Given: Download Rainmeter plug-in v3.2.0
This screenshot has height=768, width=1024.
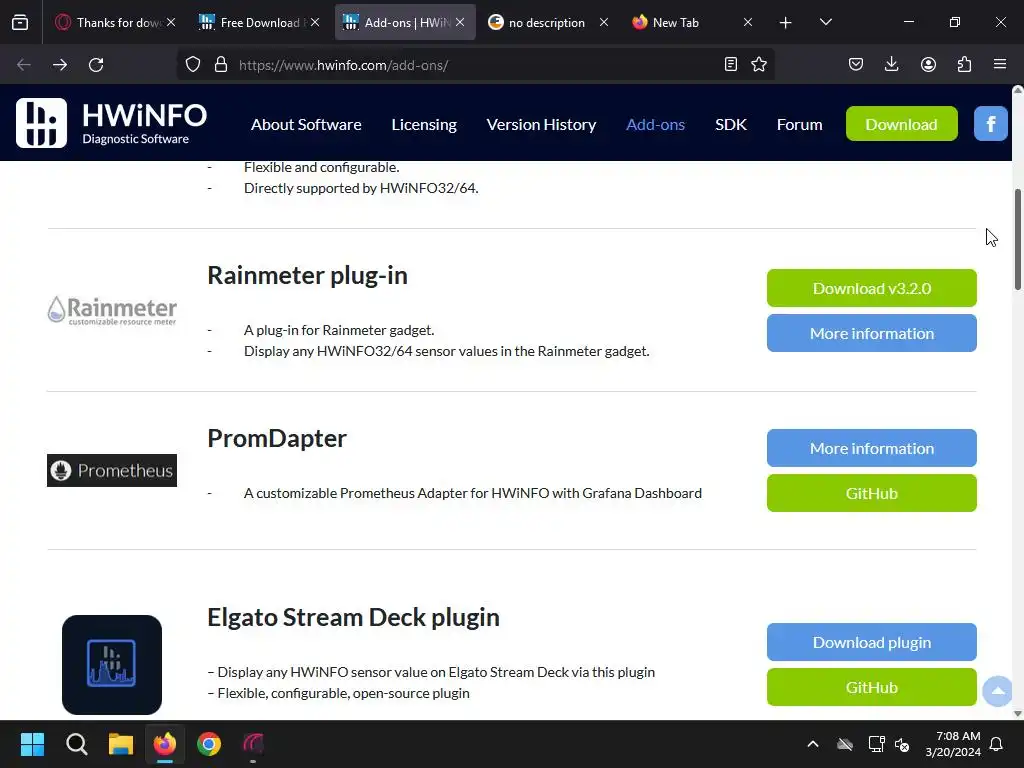Looking at the screenshot, I should pyautogui.click(x=871, y=288).
